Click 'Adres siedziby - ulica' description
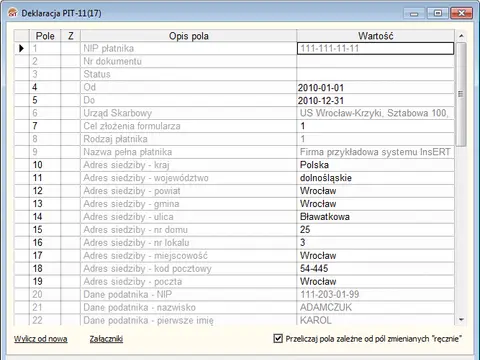This screenshot has width=480, height=360. coord(188,217)
